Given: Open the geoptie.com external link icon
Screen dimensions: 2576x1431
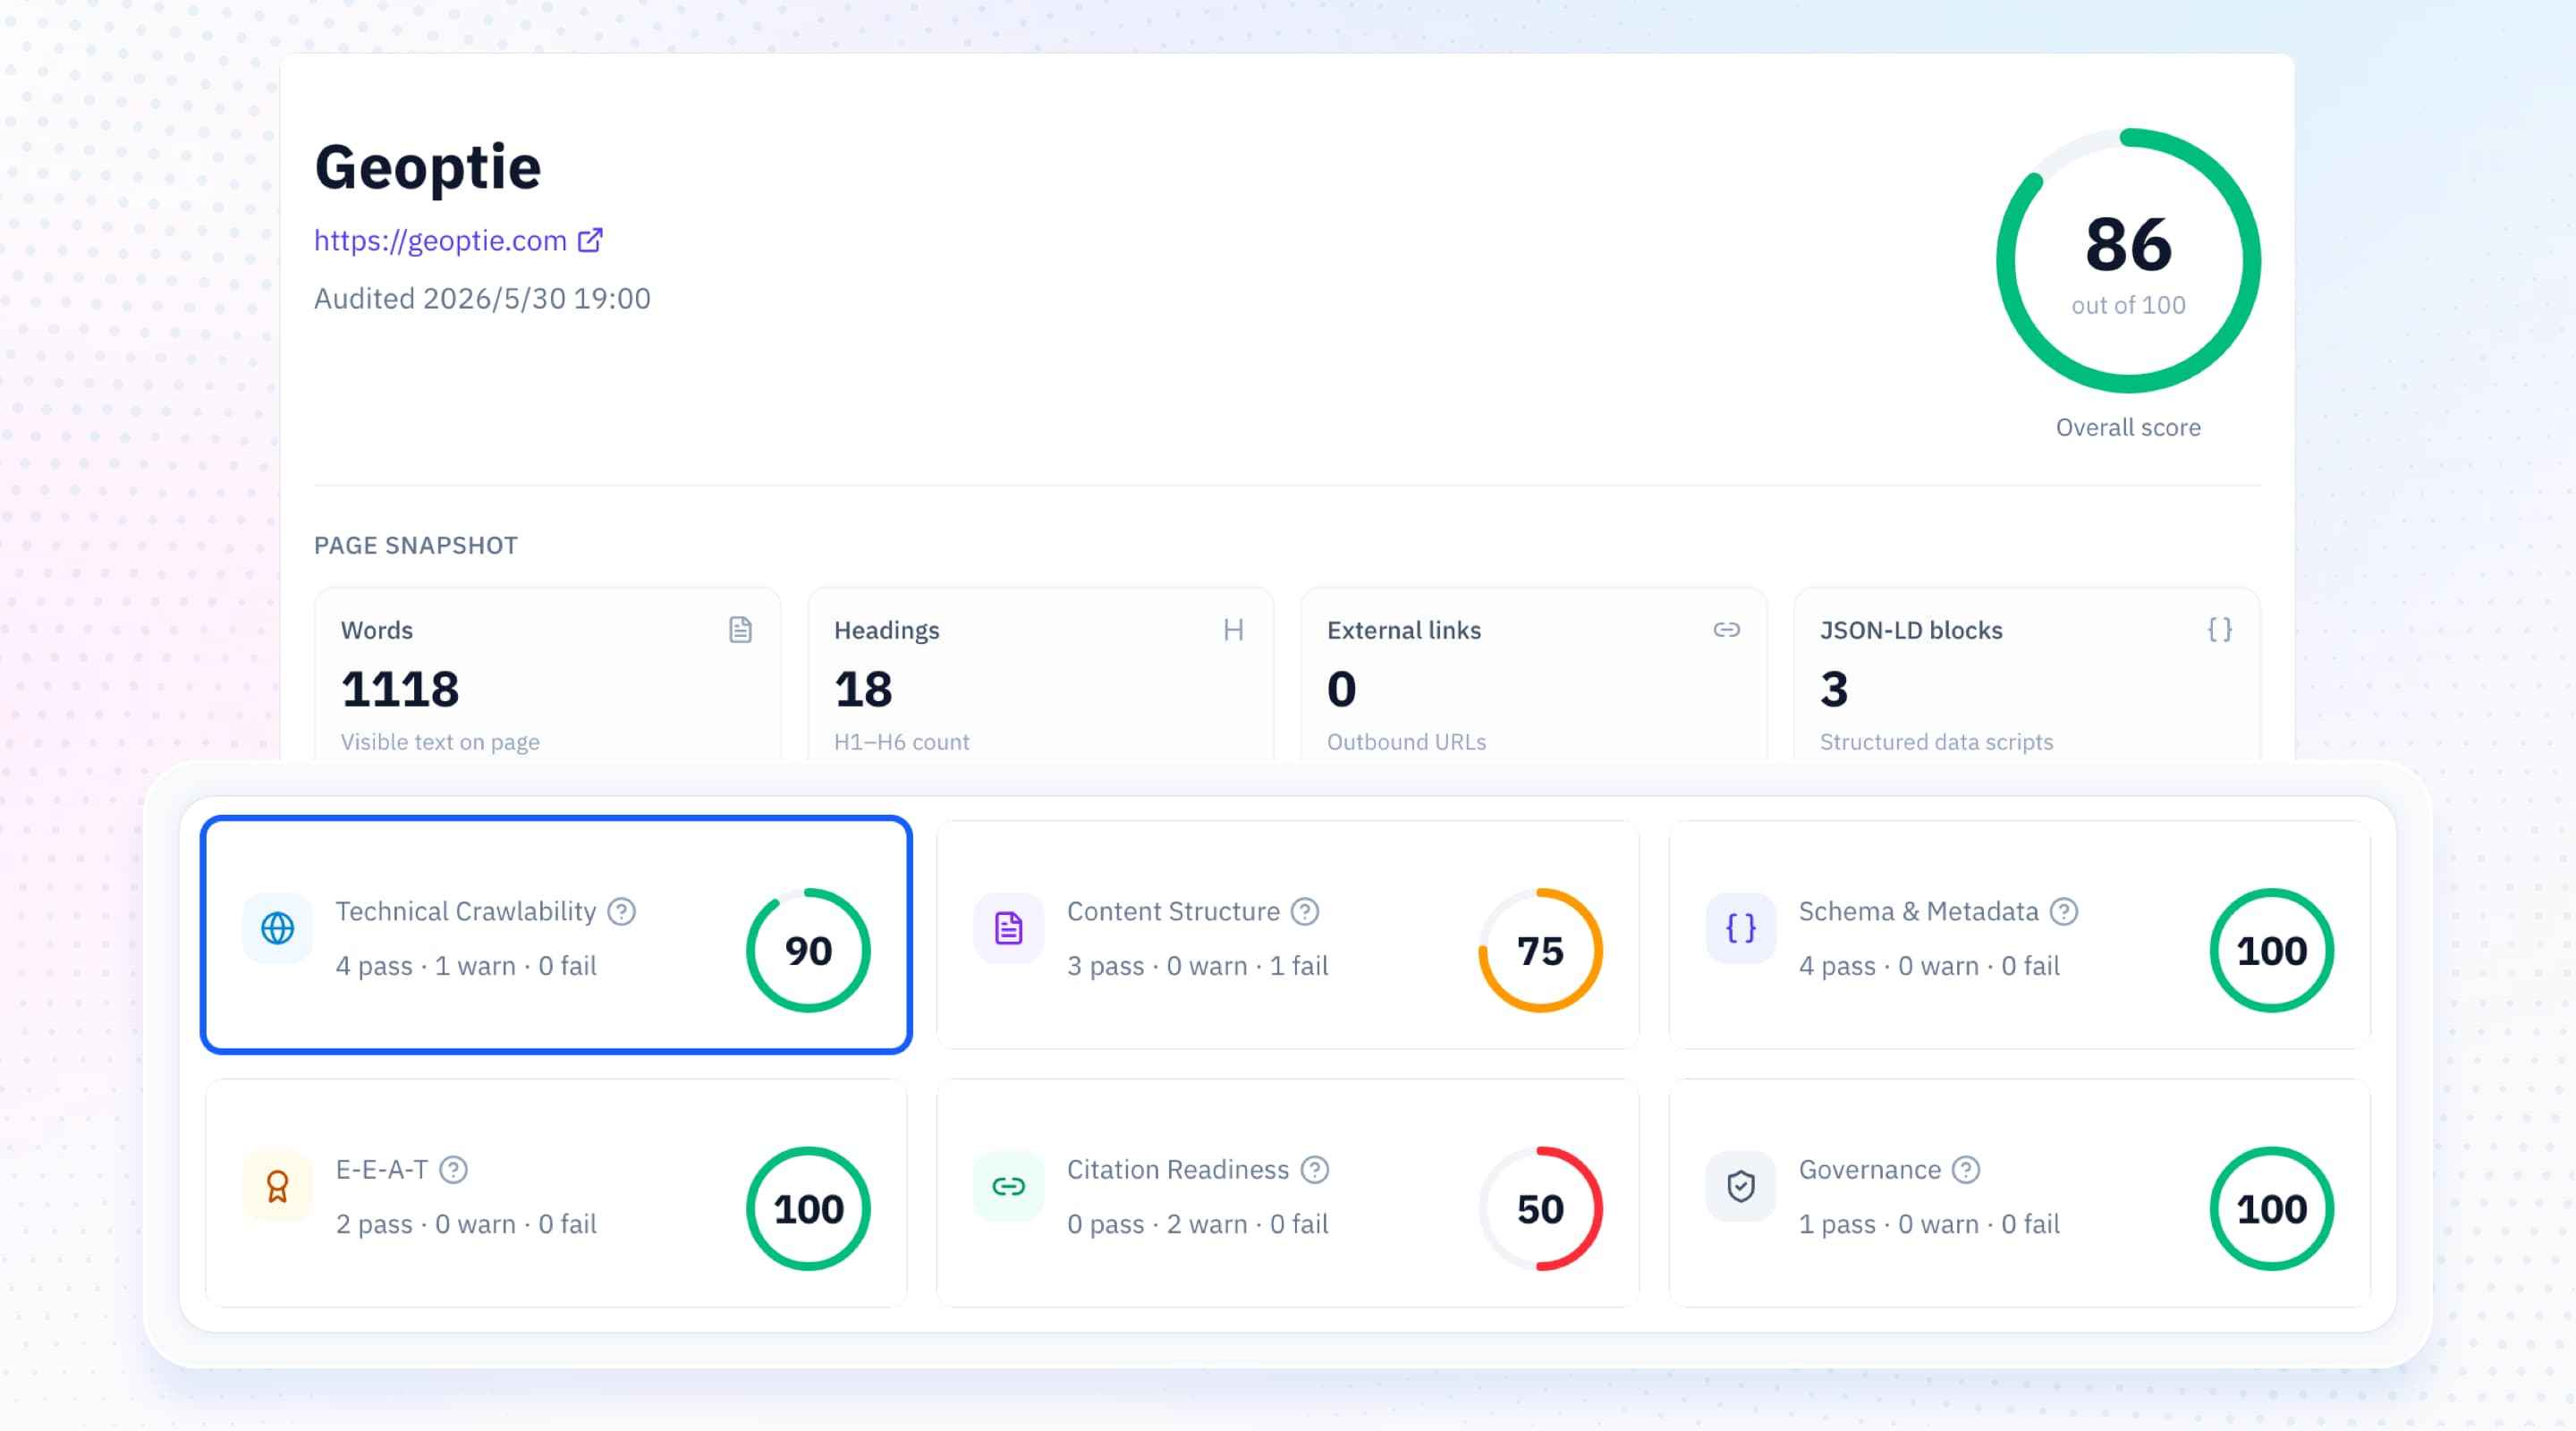Looking at the screenshot, I should point(590,240).
